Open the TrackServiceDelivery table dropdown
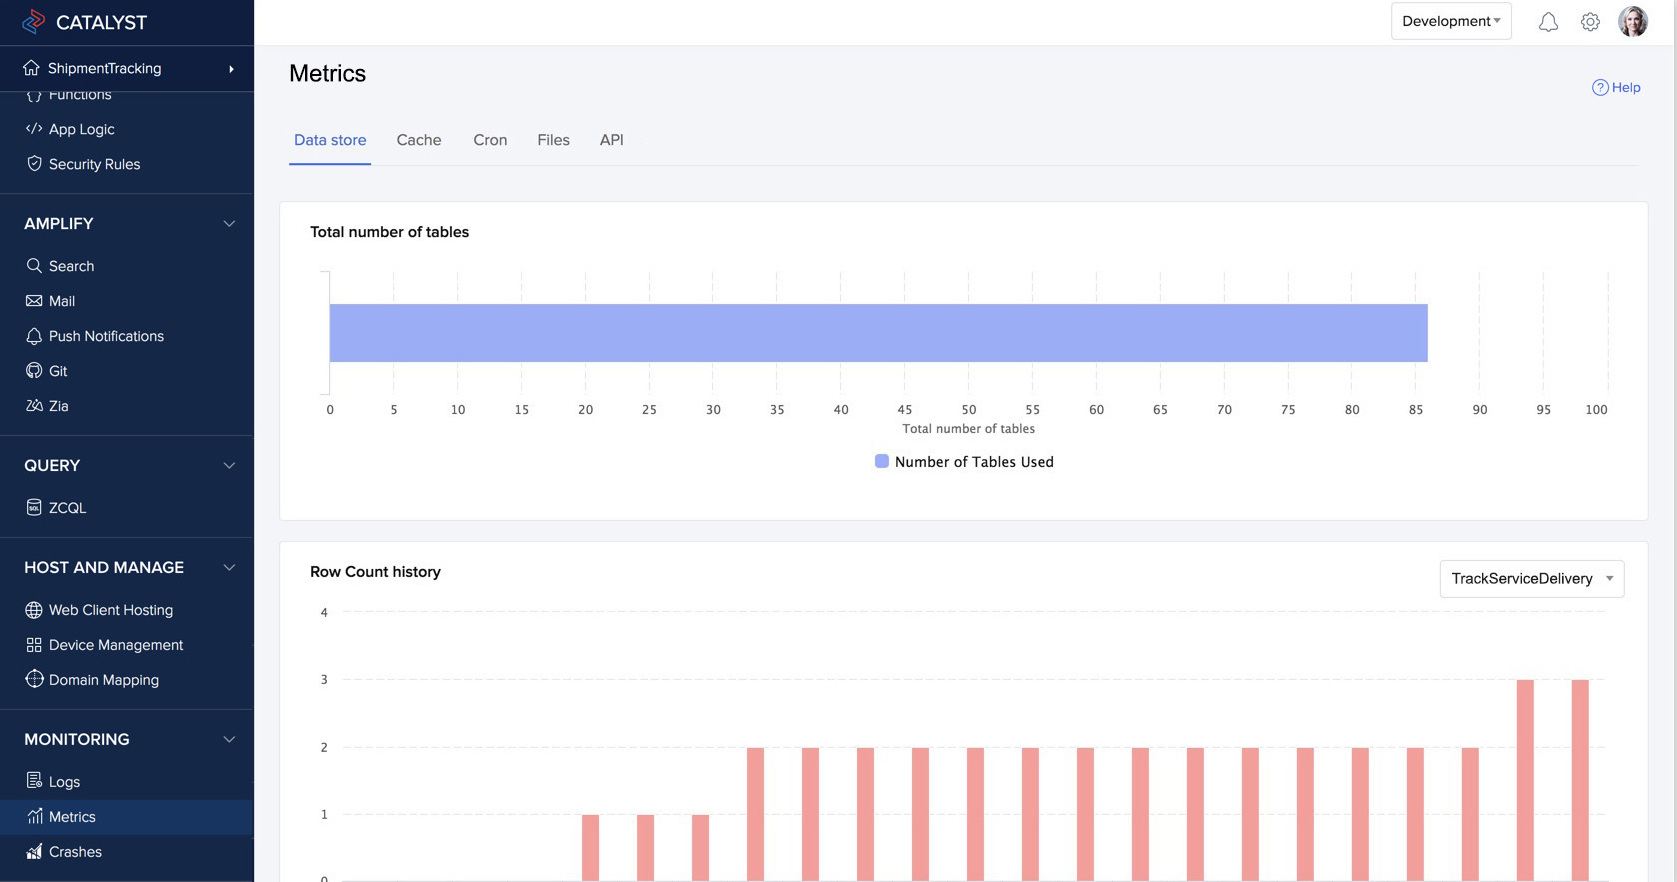 (1532, 579)
